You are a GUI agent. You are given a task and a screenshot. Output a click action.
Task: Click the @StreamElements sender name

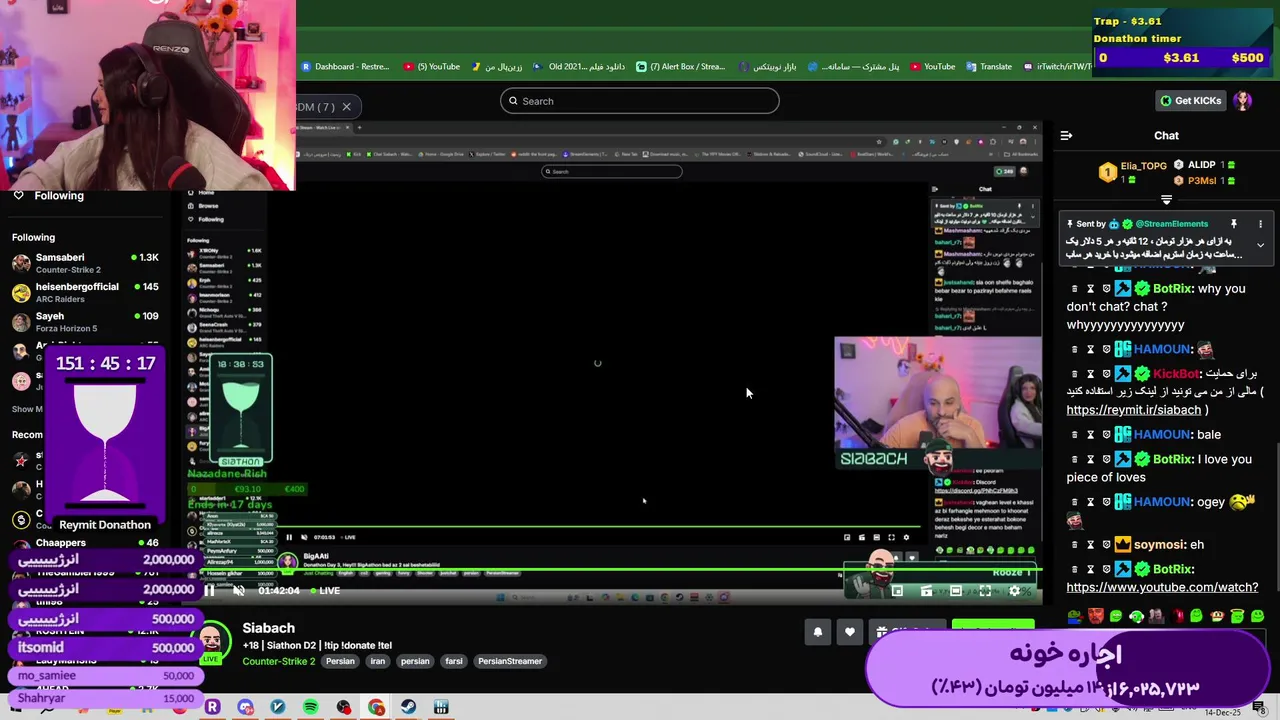(1171, 224)
